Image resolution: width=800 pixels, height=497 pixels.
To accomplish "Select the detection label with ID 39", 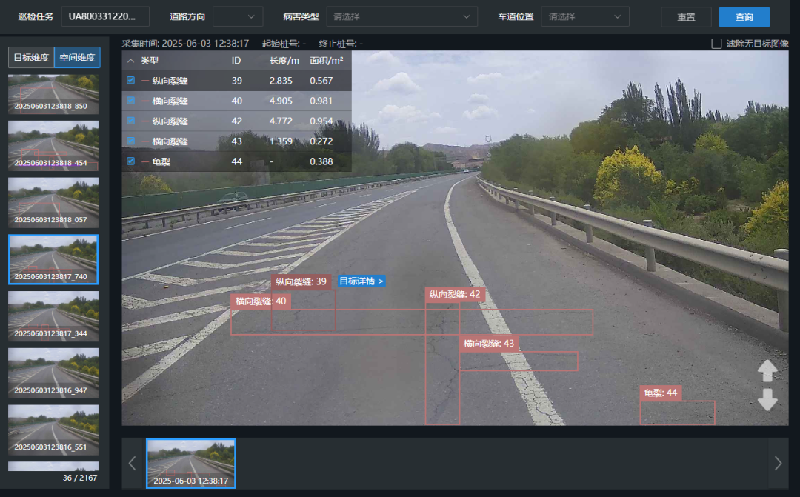I will pyautogui.click(x=302, y=282).
